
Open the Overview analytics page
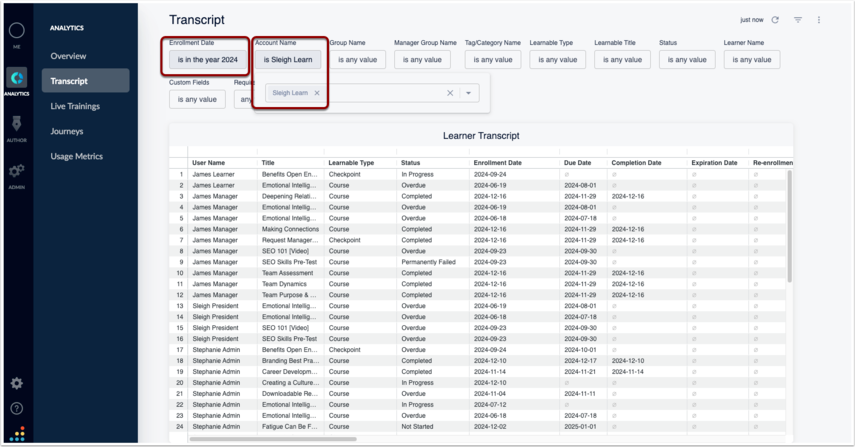coord(68,56)
